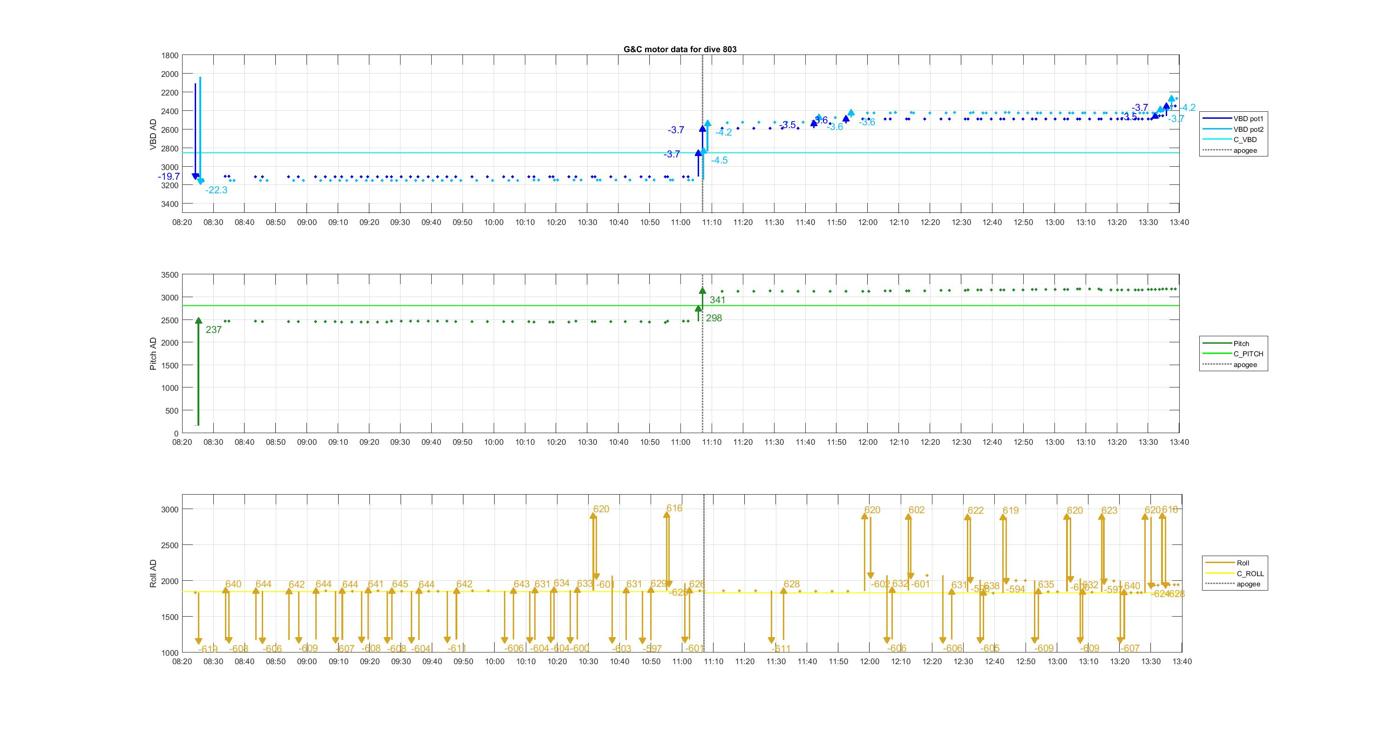Select the '237' pitch data label
Image resolution: width=1400 pixels, height=733 pixels.
coord(213,330)
